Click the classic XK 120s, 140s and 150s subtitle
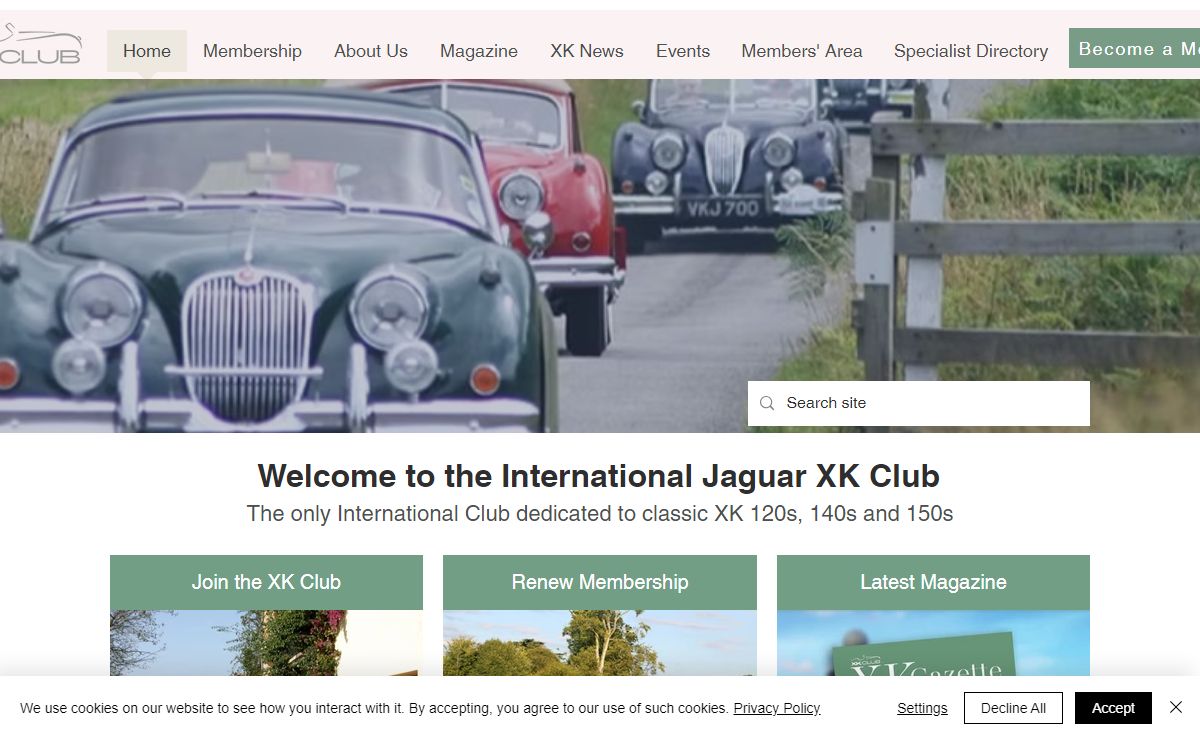Image resolution: width=1200 pixels, height=740 pixels. click(600, 514)
